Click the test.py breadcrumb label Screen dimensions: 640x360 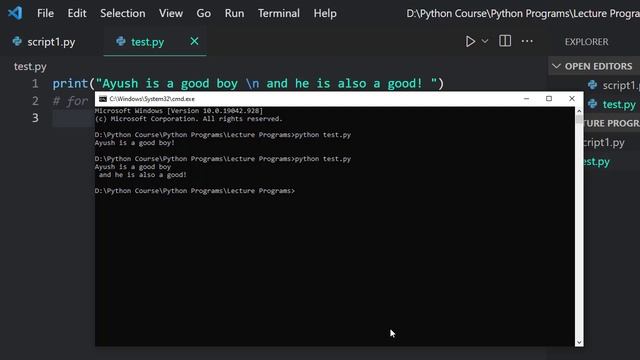pos(30,67)
